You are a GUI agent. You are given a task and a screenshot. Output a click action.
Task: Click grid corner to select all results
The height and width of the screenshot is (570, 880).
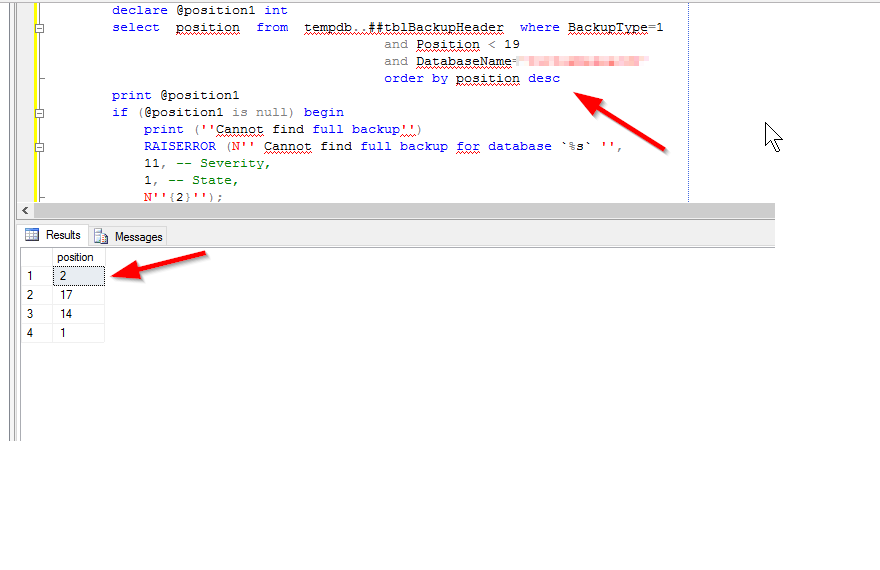coord(36,257)
